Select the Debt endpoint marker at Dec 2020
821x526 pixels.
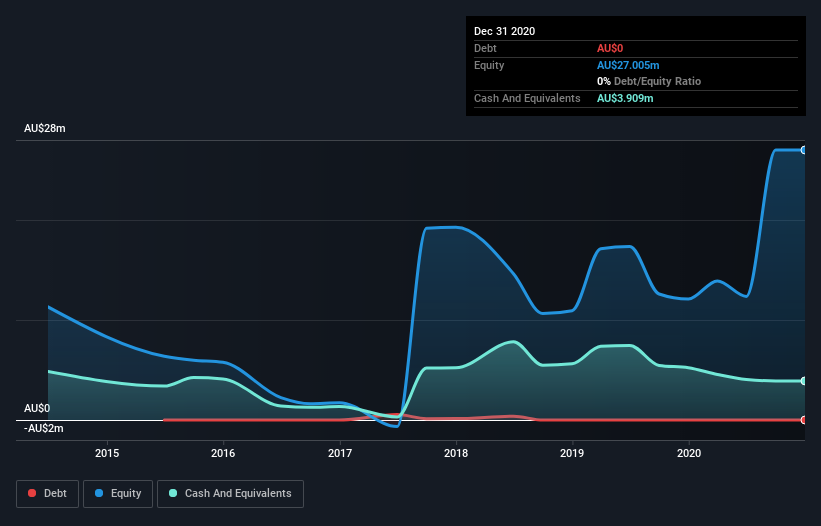click(x=804, y=420)
